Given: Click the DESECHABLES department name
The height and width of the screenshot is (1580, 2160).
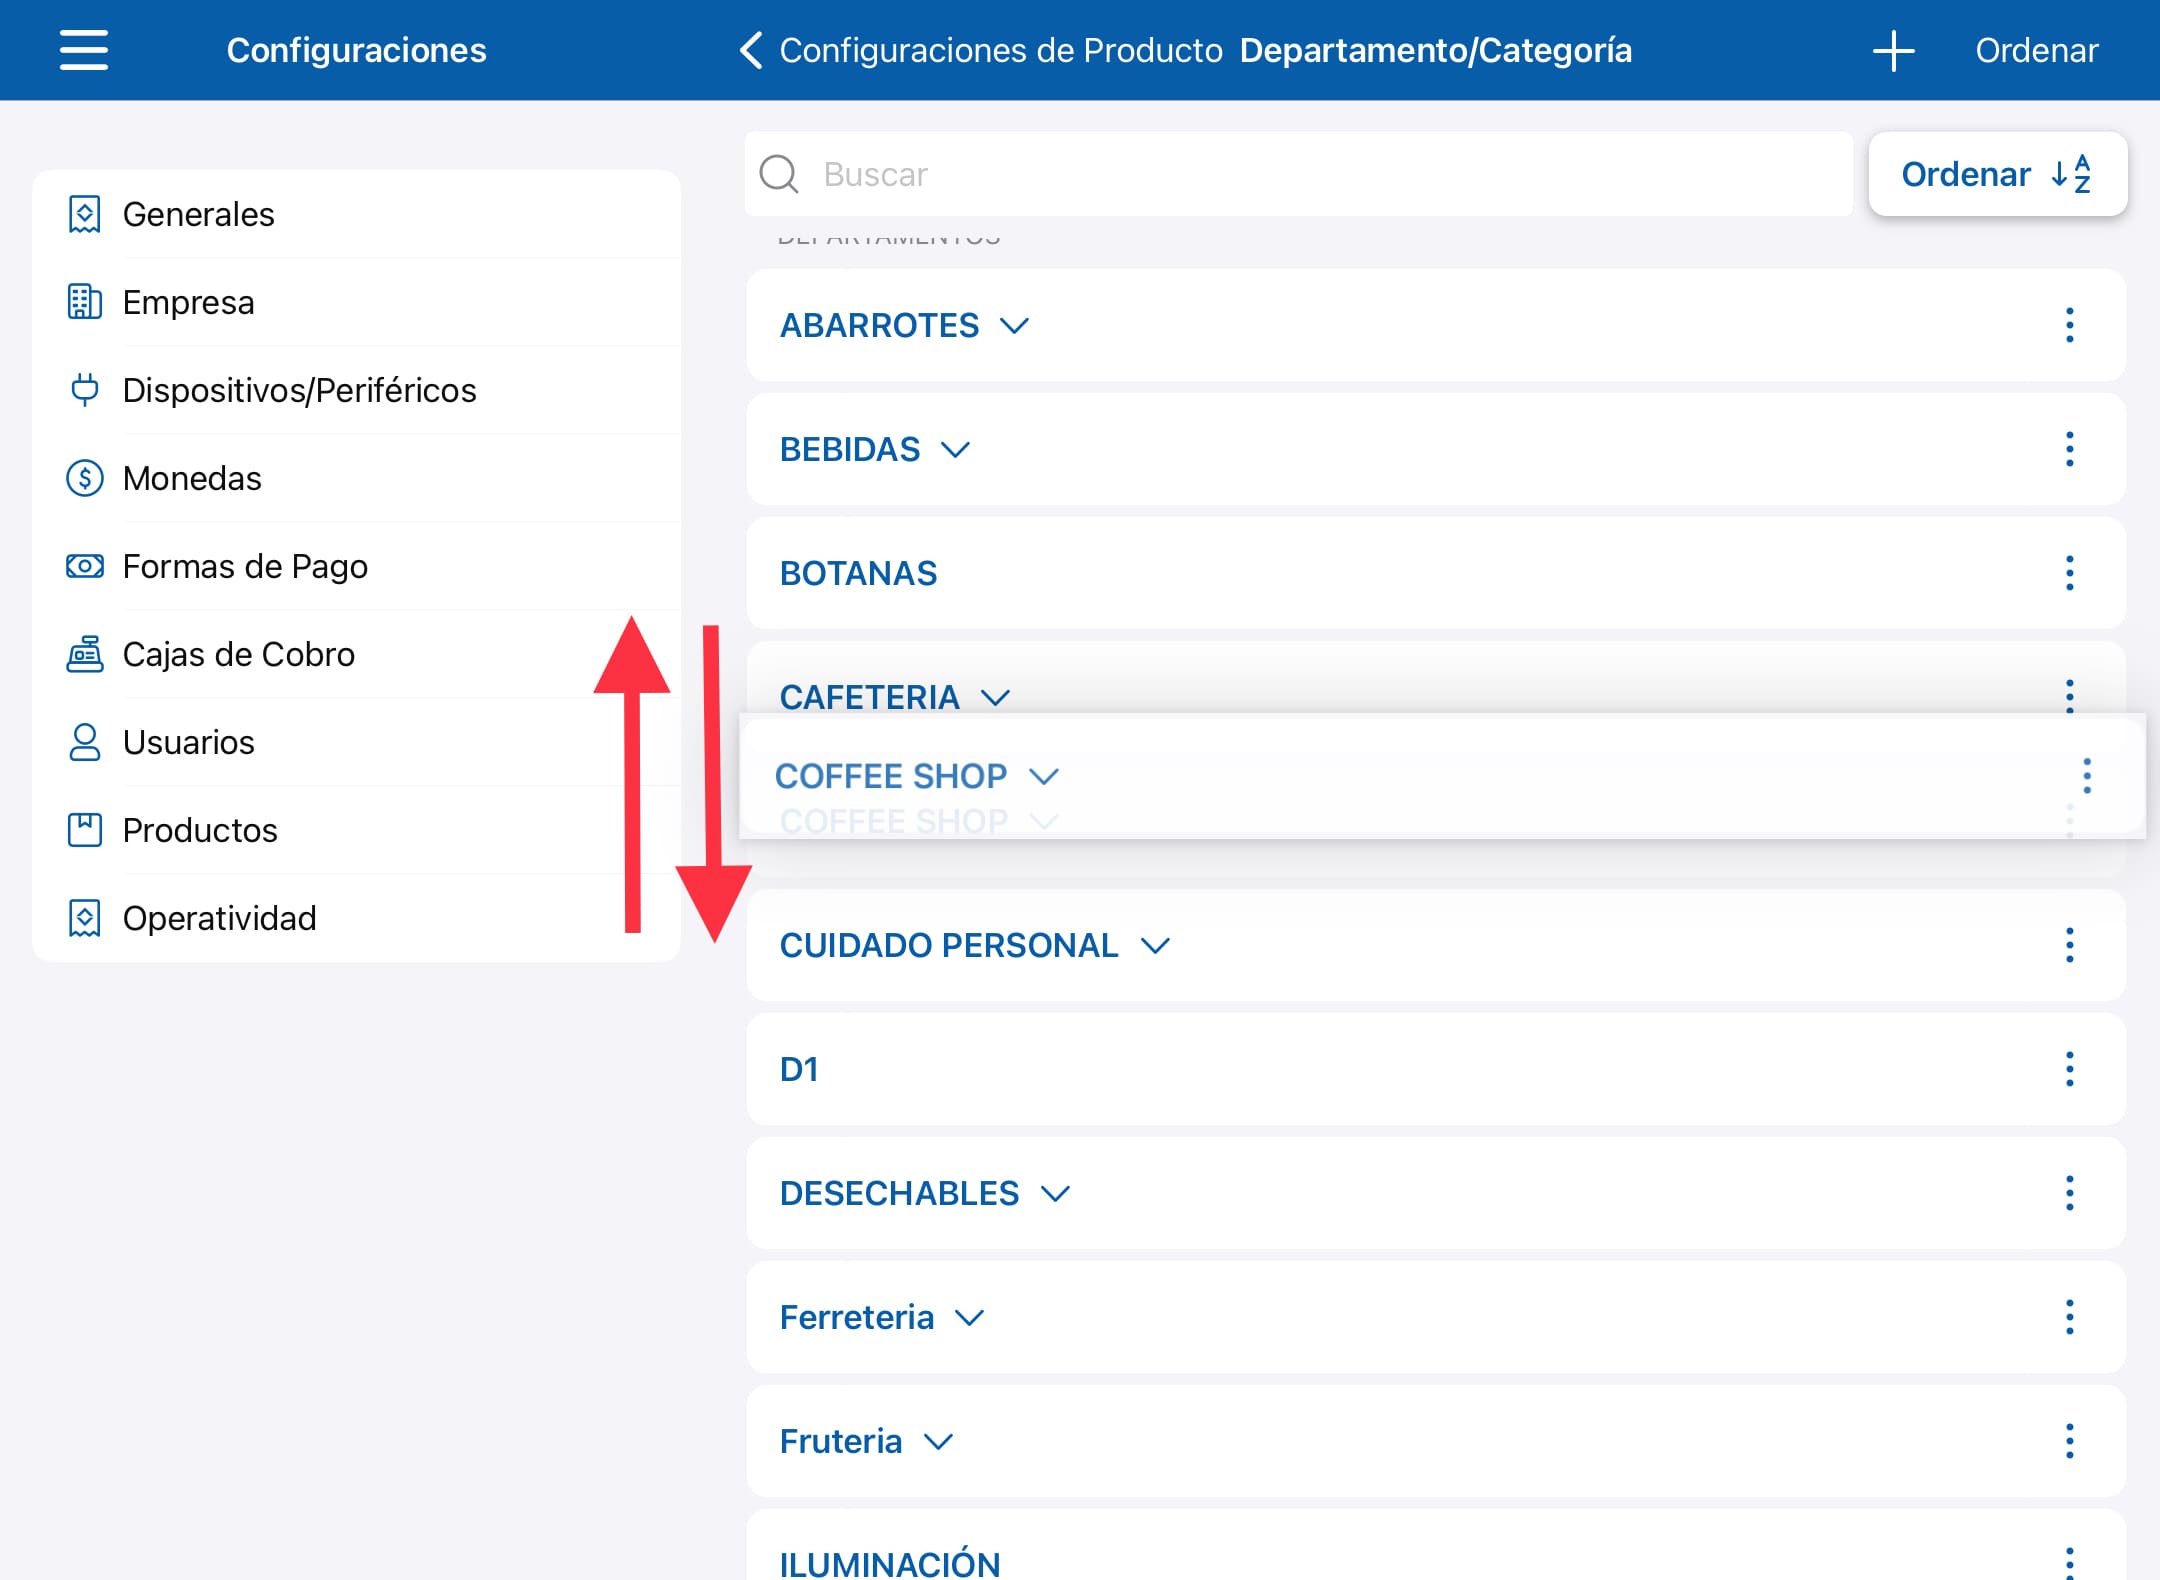Looking at the screenshot, I should (899, 1194).
